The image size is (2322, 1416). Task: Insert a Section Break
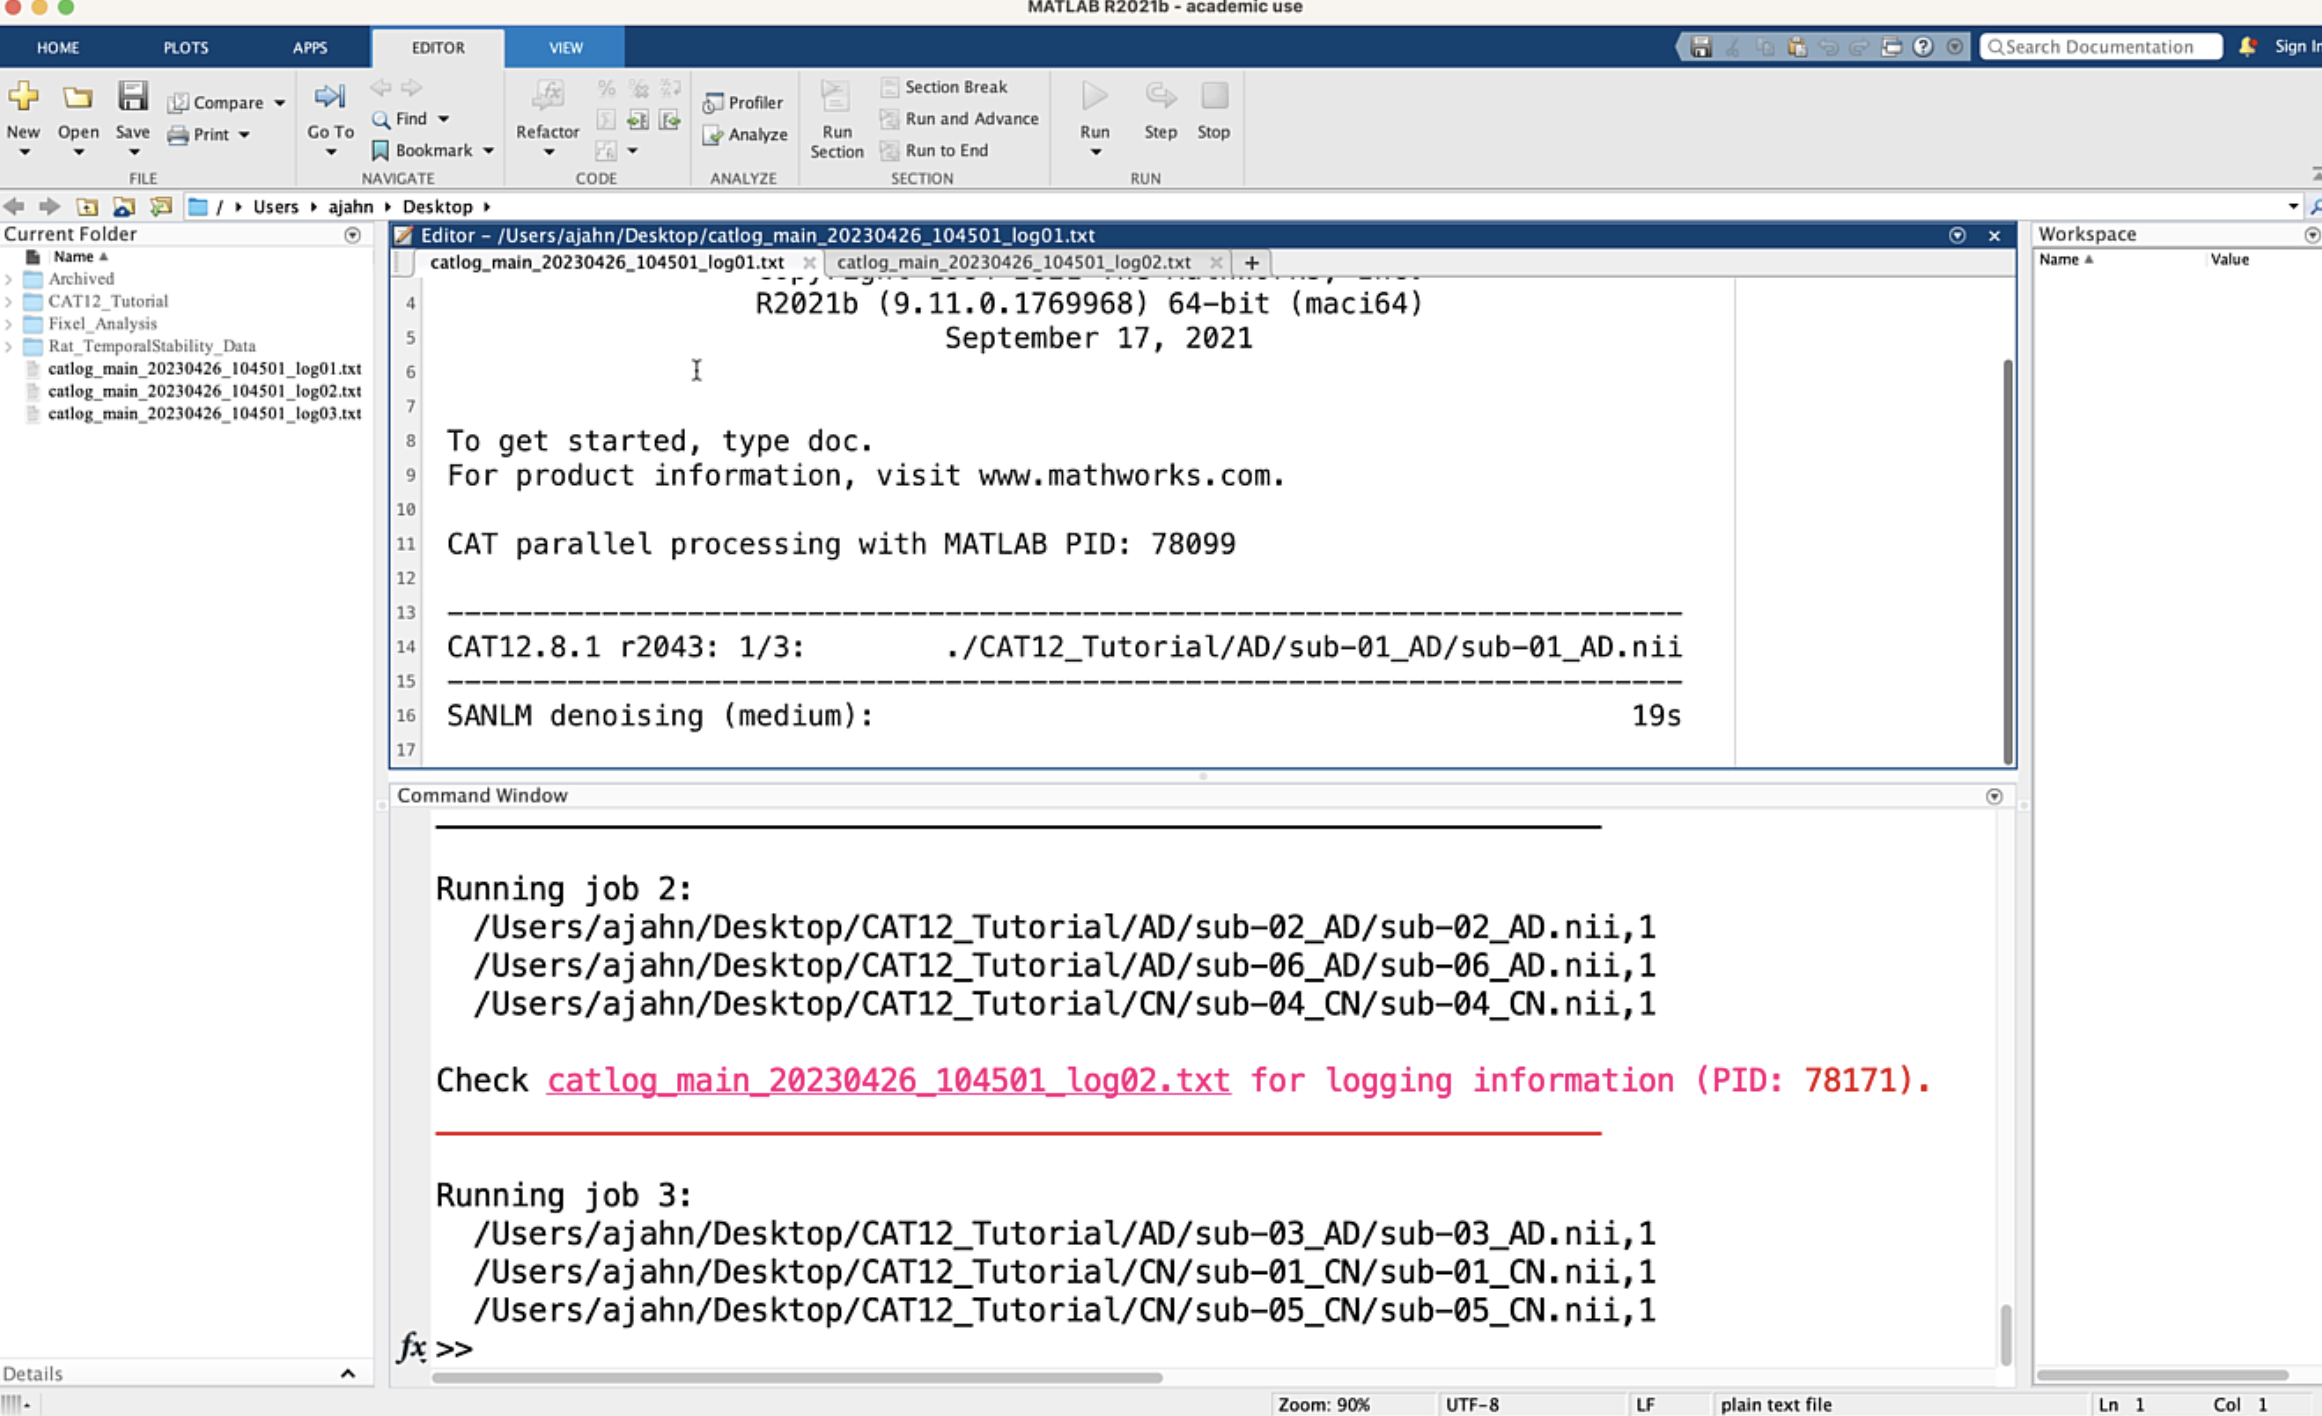(944, 87)
